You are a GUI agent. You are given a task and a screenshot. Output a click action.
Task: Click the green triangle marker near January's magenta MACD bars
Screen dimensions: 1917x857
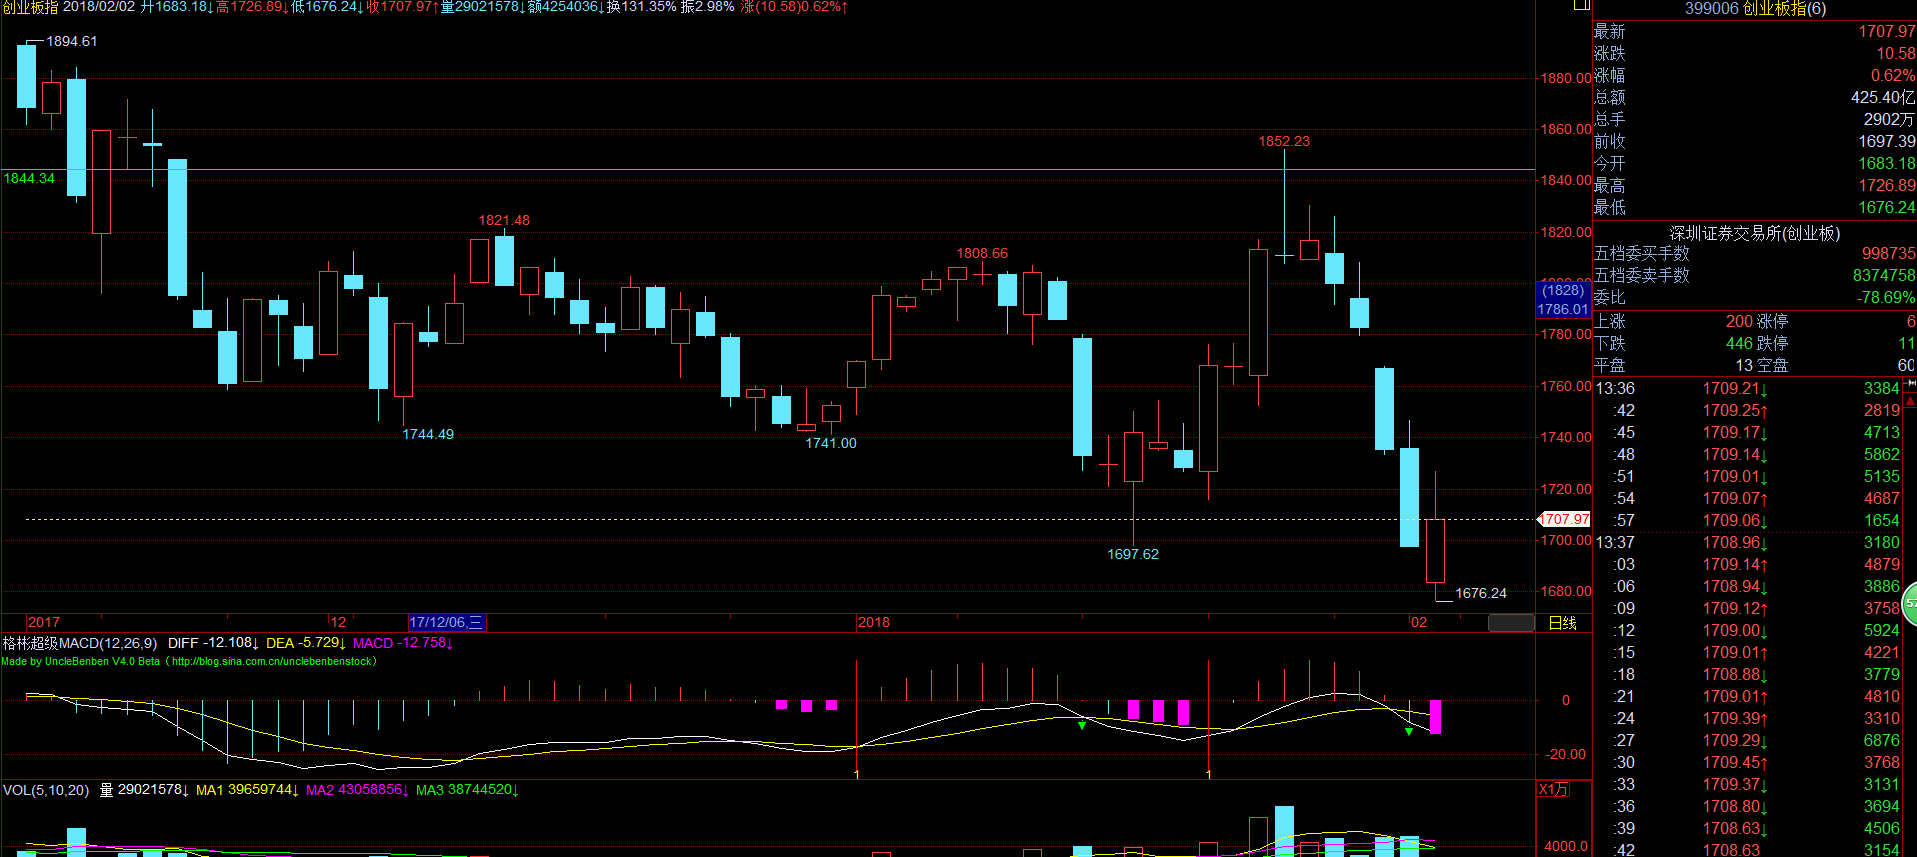[1082, 725]
